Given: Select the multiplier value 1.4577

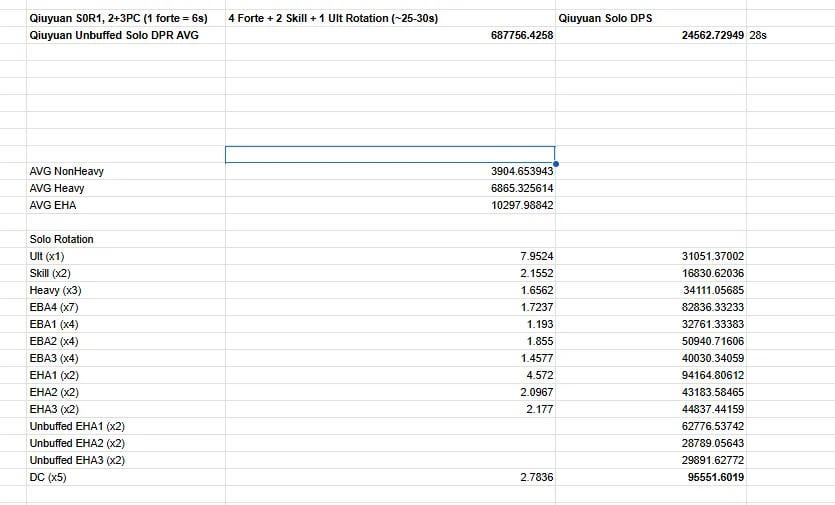Looking at the screenshot, I should [537, 359].
